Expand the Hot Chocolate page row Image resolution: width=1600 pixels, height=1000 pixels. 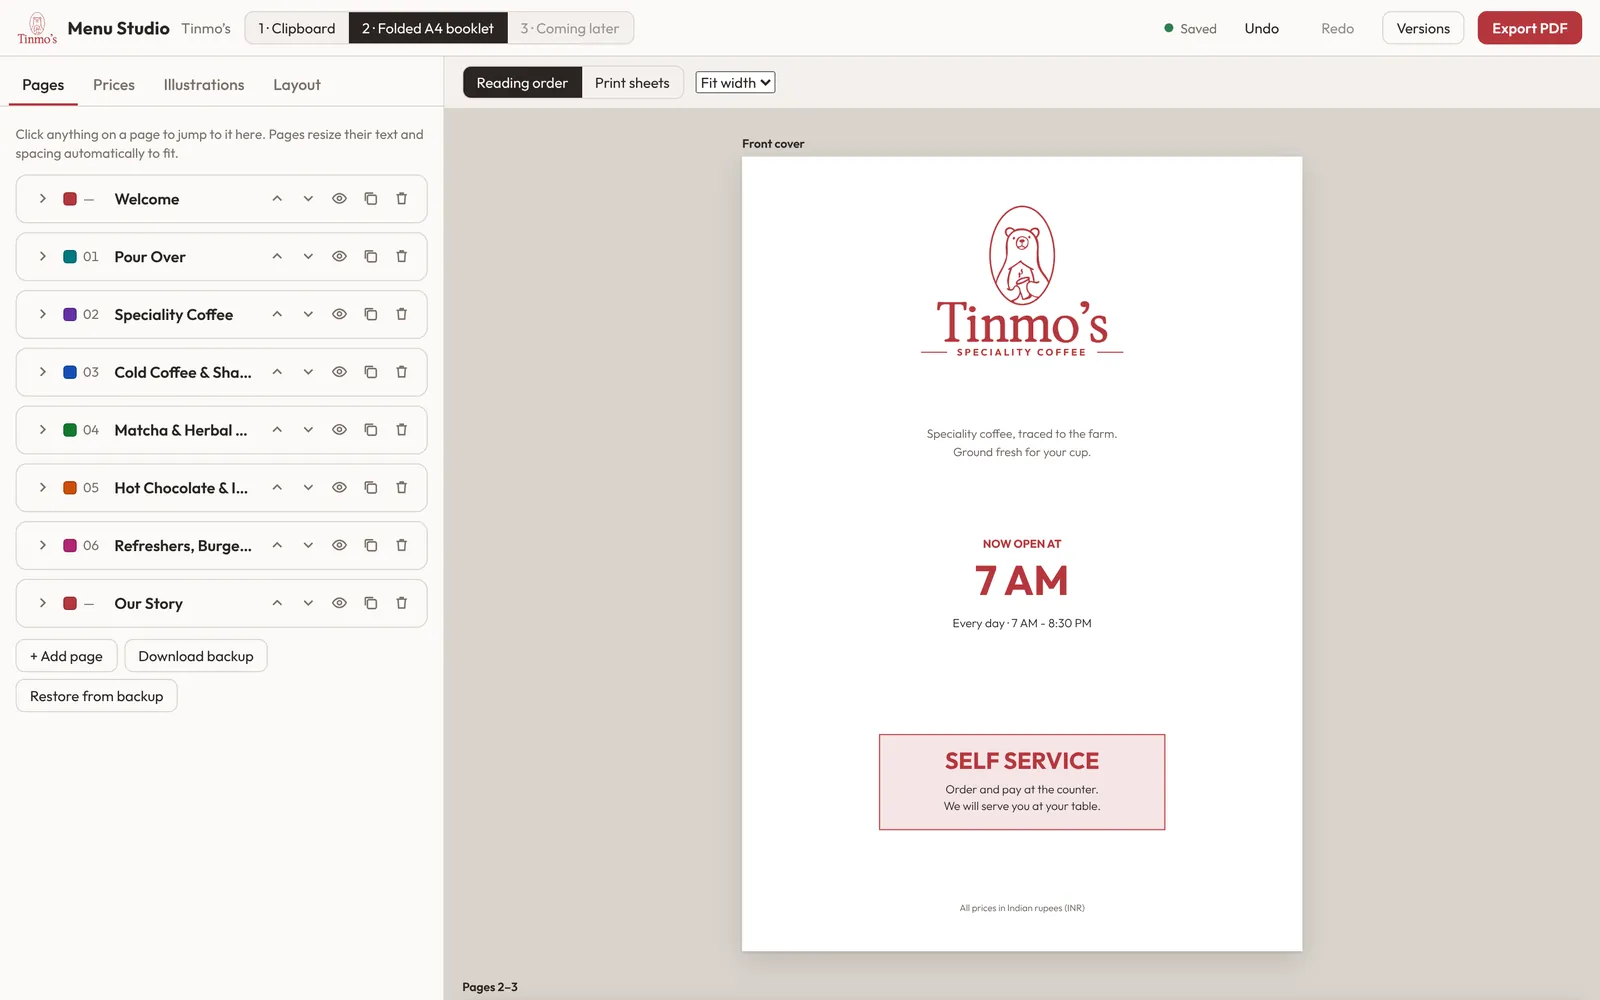tap(42, 488)
